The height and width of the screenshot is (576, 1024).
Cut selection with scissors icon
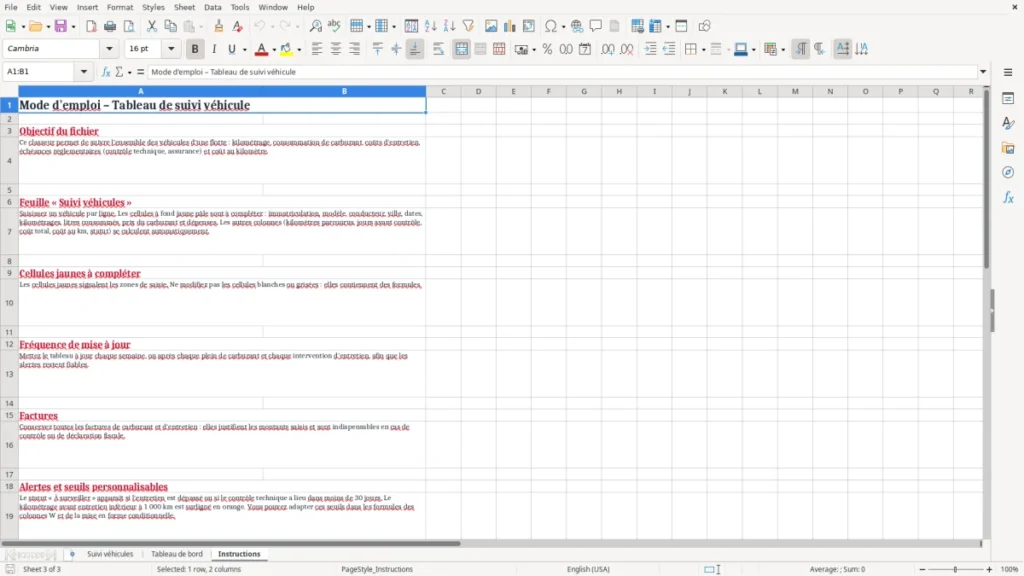[x=152, y=26]
